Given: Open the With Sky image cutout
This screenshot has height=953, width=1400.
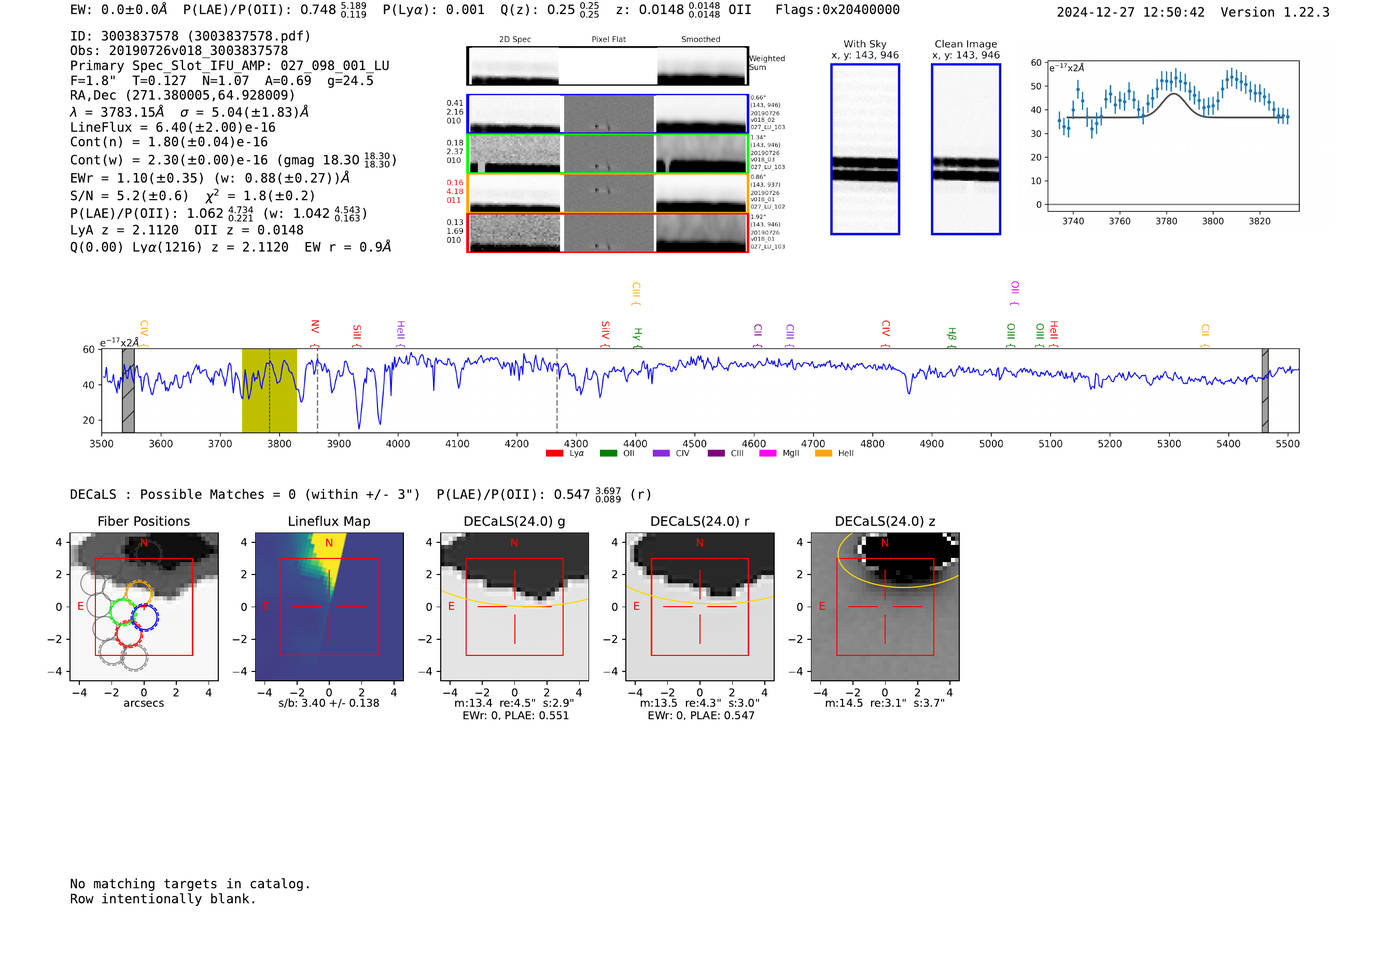Looking at the screenshot, I should pyautogui.click(x=865, y=149).
